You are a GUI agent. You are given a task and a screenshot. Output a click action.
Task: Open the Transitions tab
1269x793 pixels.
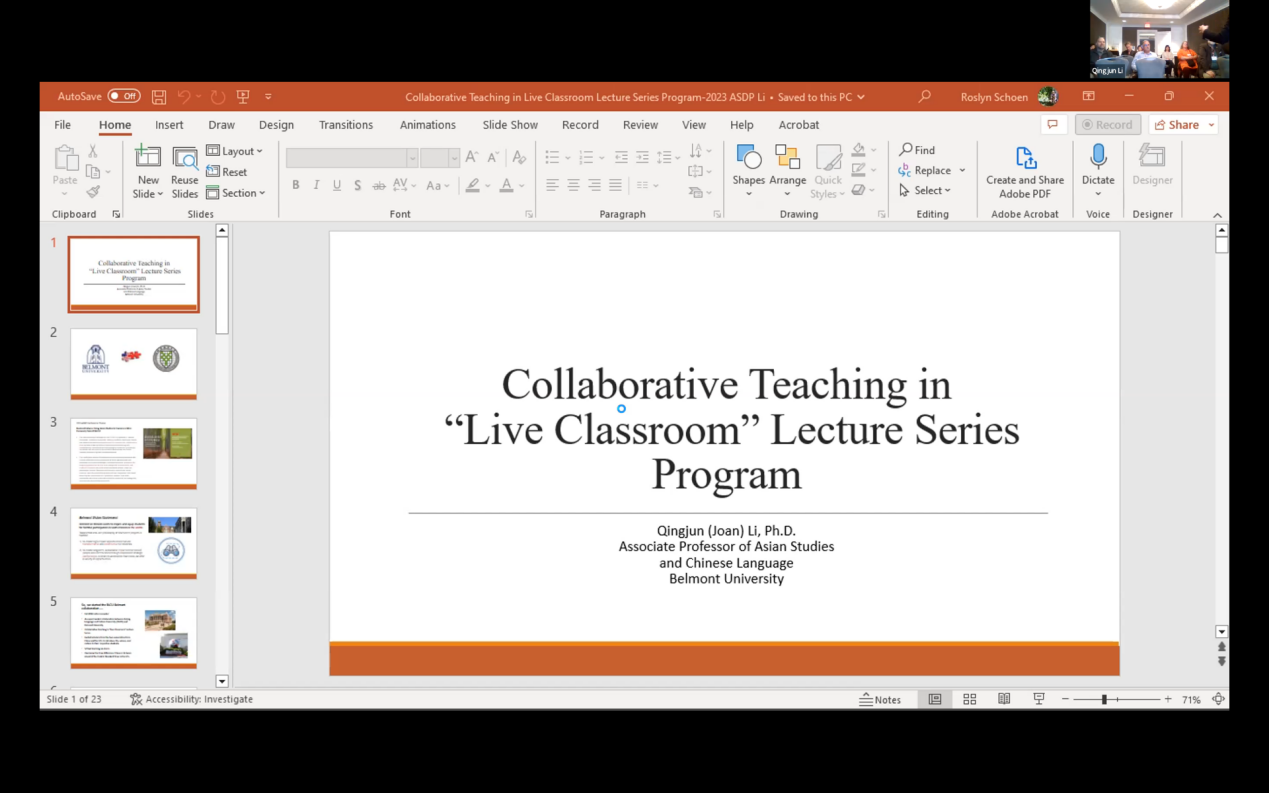coord(345,125)
